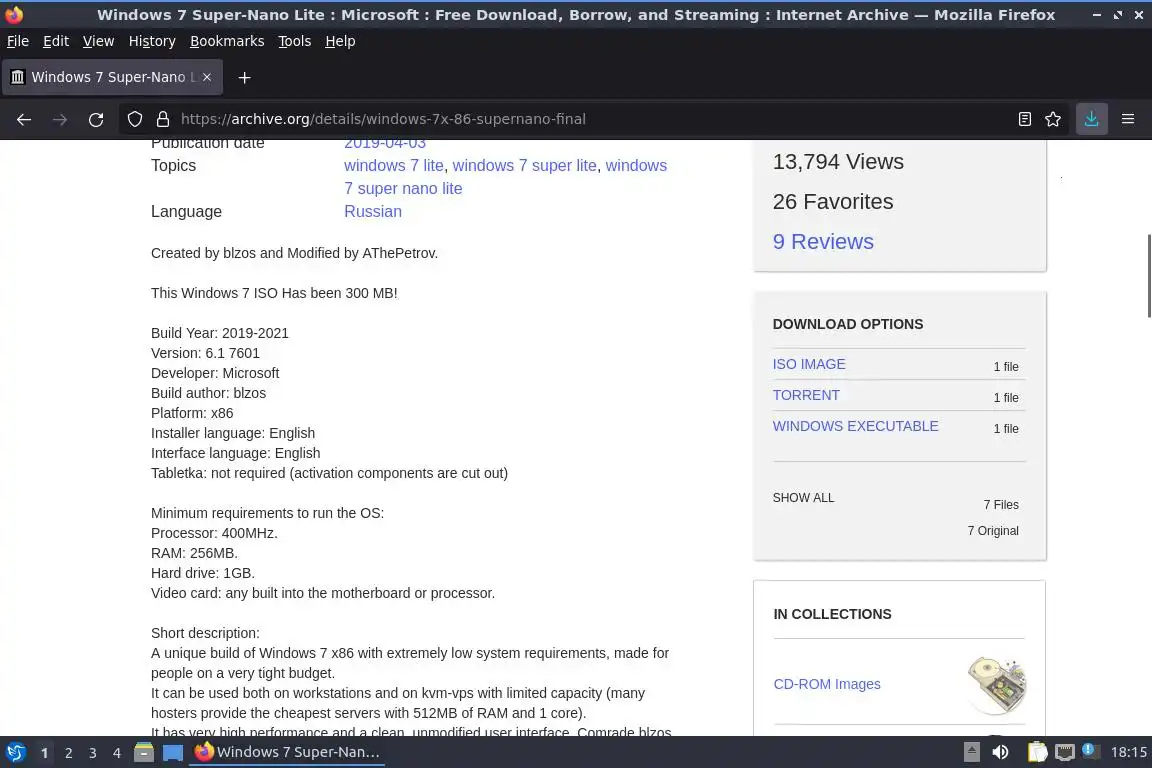Open the Edit menu
The width and height of the screenshot is (1152, 768).
coord(56,41)
